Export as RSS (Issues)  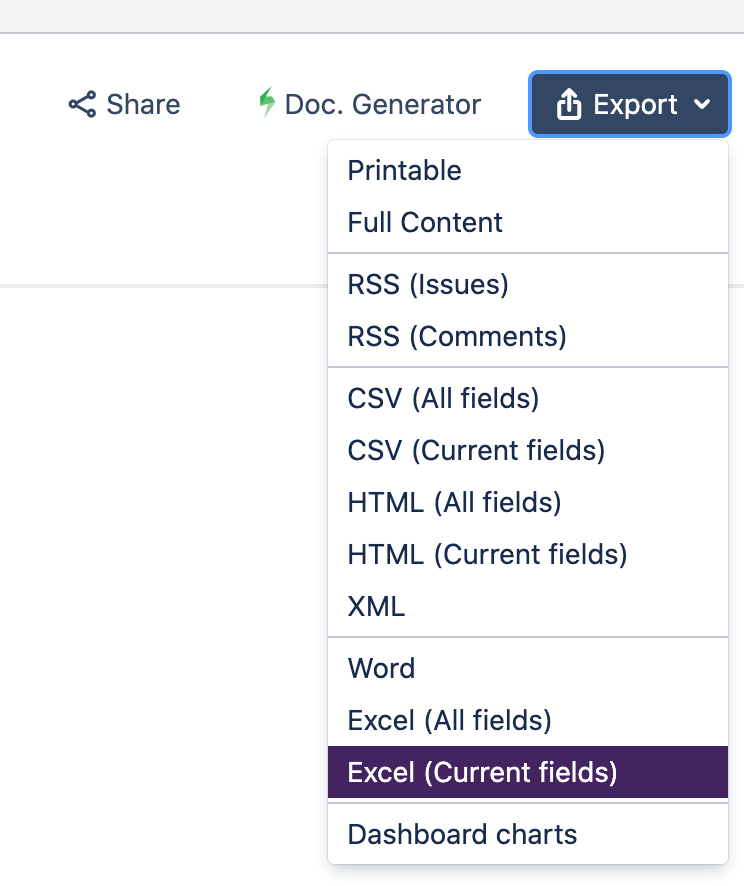tap(428, 285)
